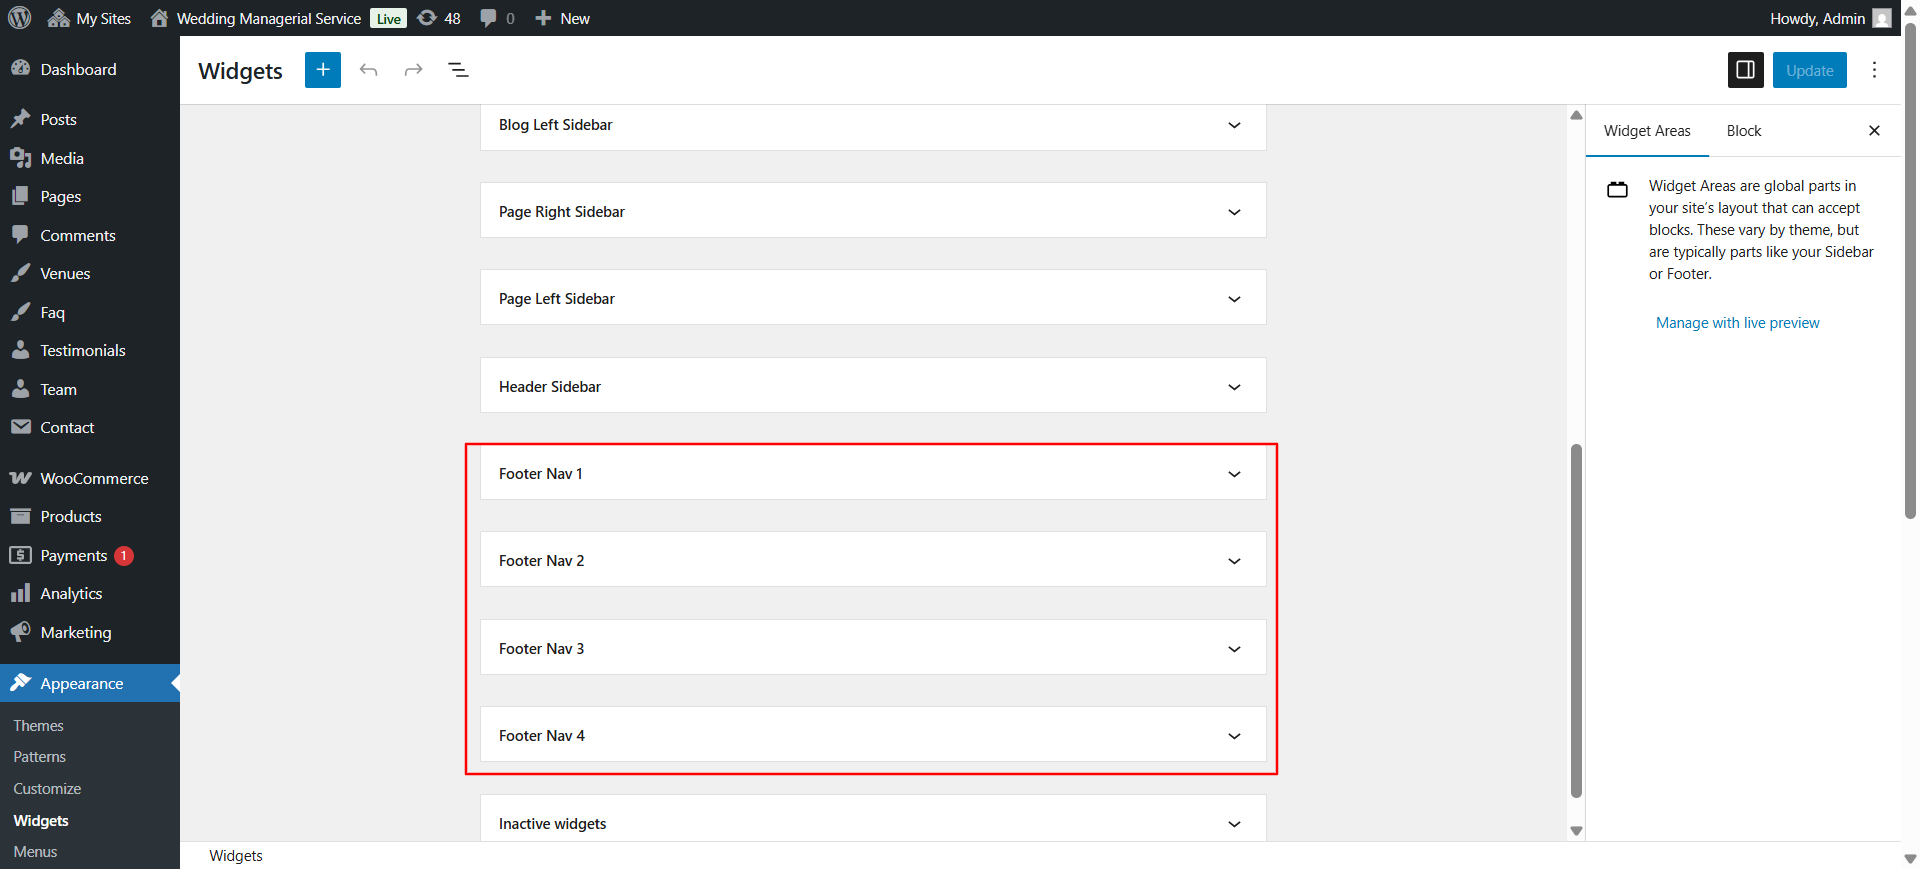
Task: Expand Header Sidebar area
Action: pos(873,386)
